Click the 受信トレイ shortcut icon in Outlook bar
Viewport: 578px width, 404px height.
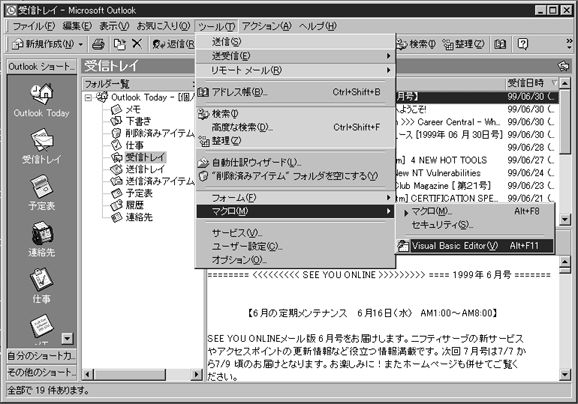pyautogui.click(x=42, y=140)
